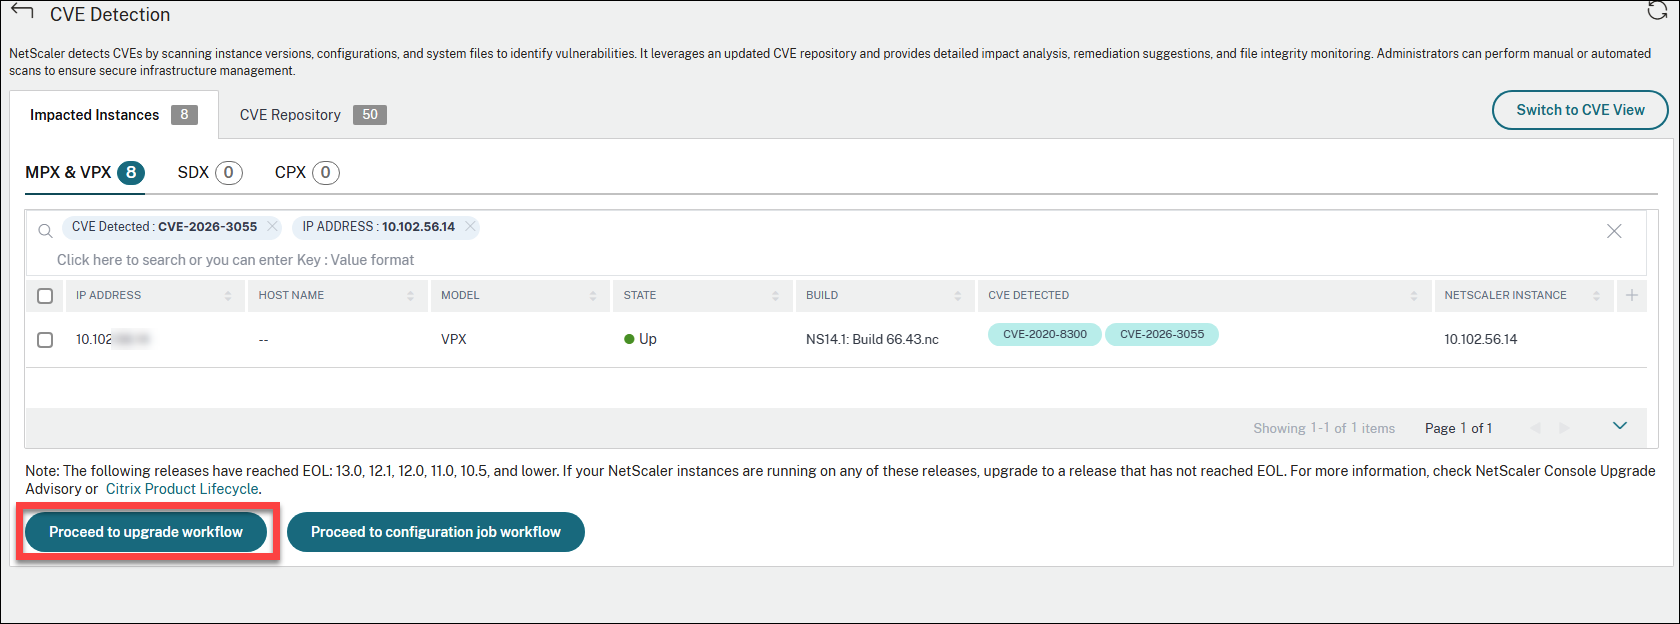The height and width of the screenshot is (624, 1680).
Task: Remove the CVE Detected: CVE-2026-3055 filter
Action: click(x=272, y=226)
